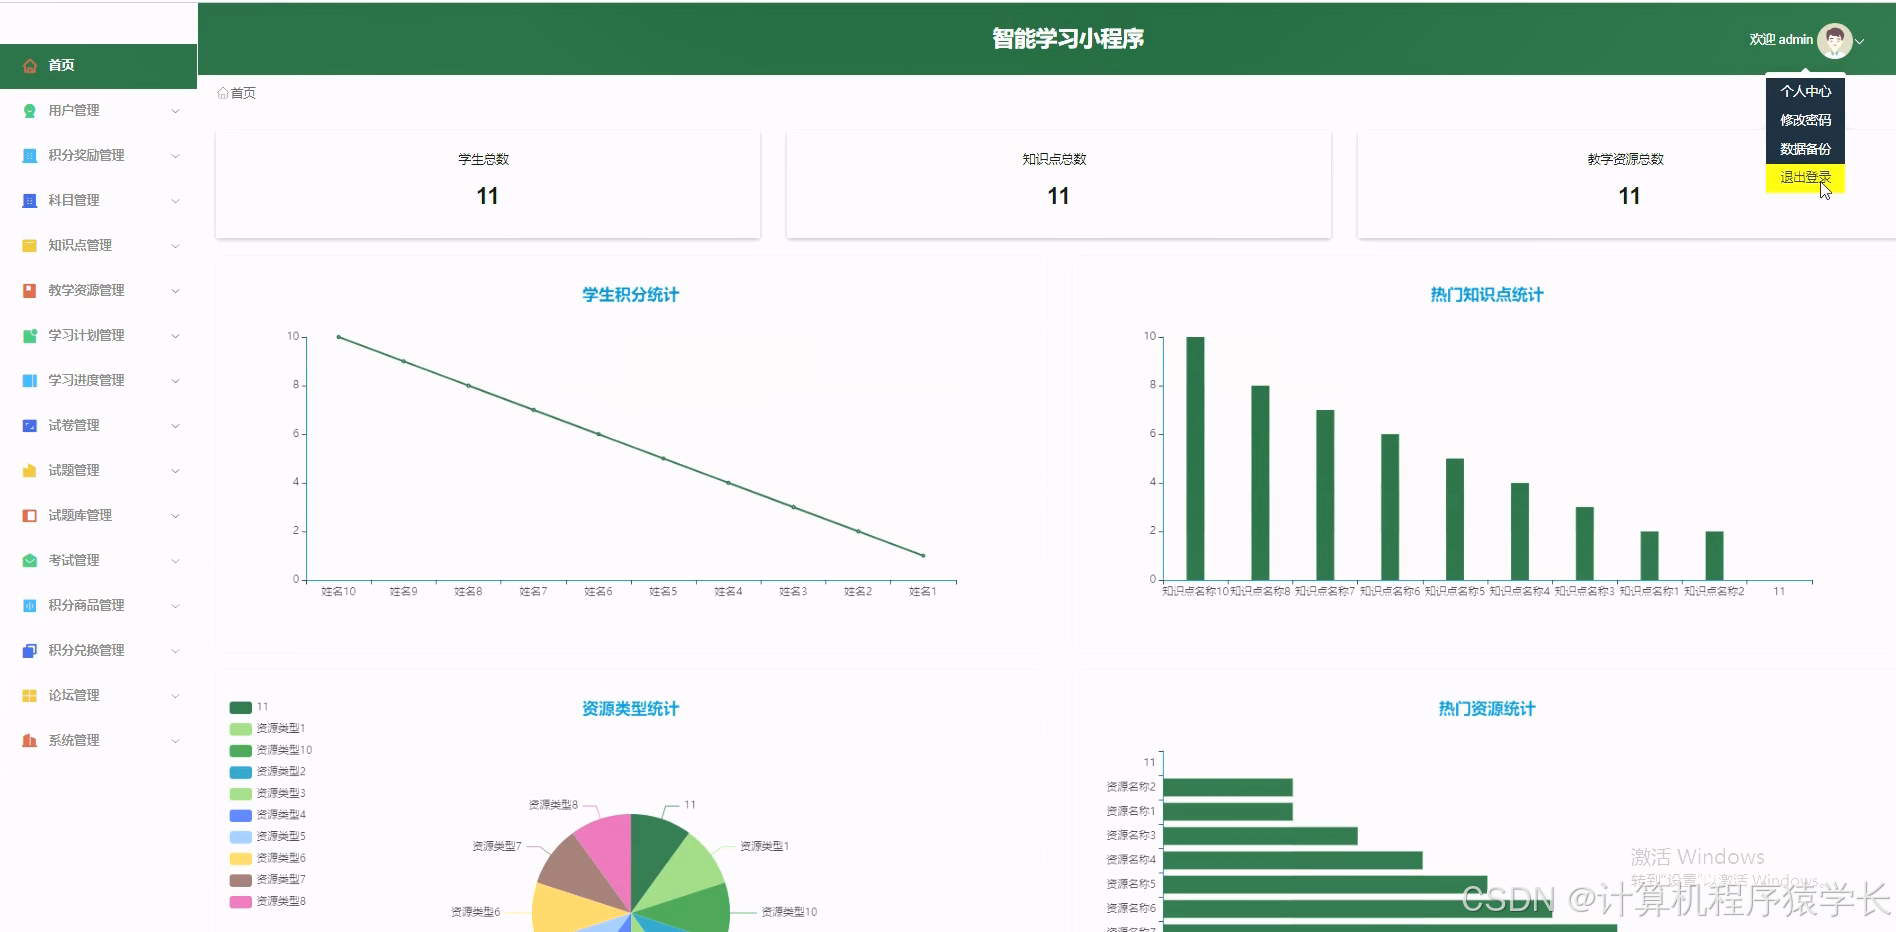The image size is (1896, 932).
Task: Click the 科目管理 sidebar icon
Action: 30,200
